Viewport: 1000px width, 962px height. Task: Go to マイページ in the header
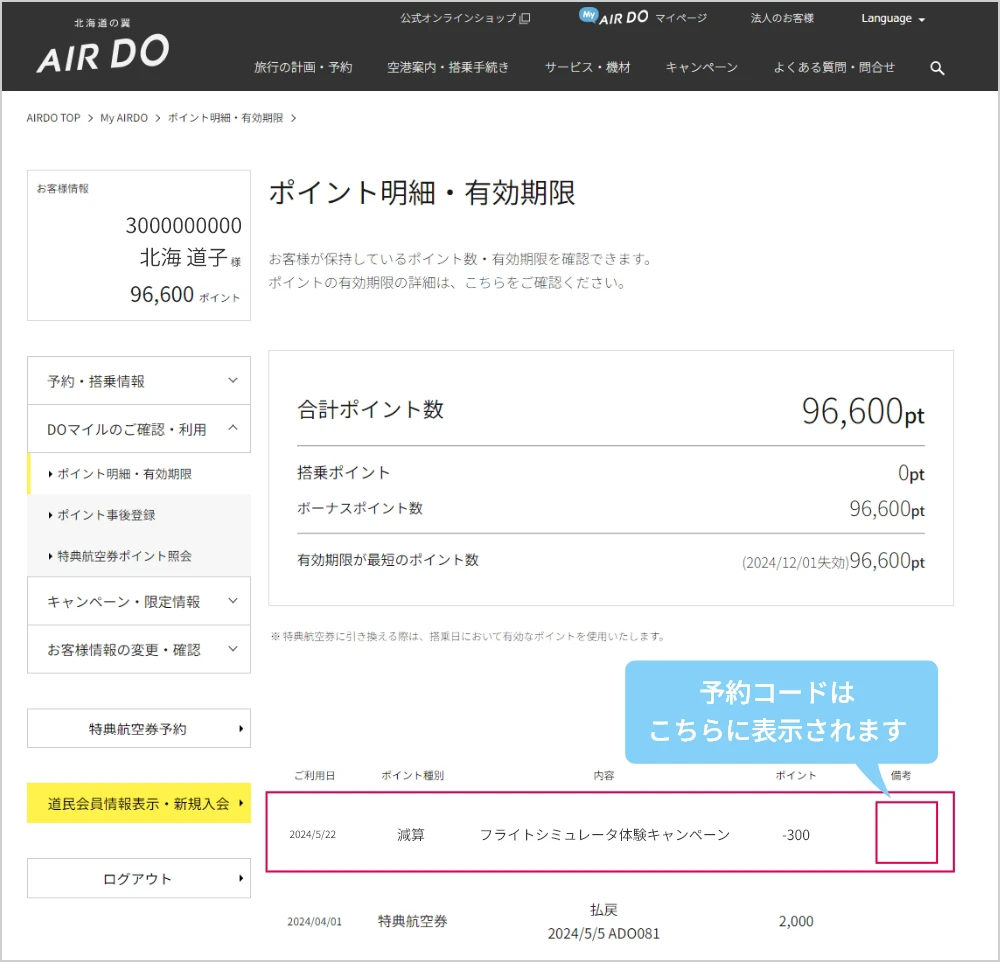681,18
